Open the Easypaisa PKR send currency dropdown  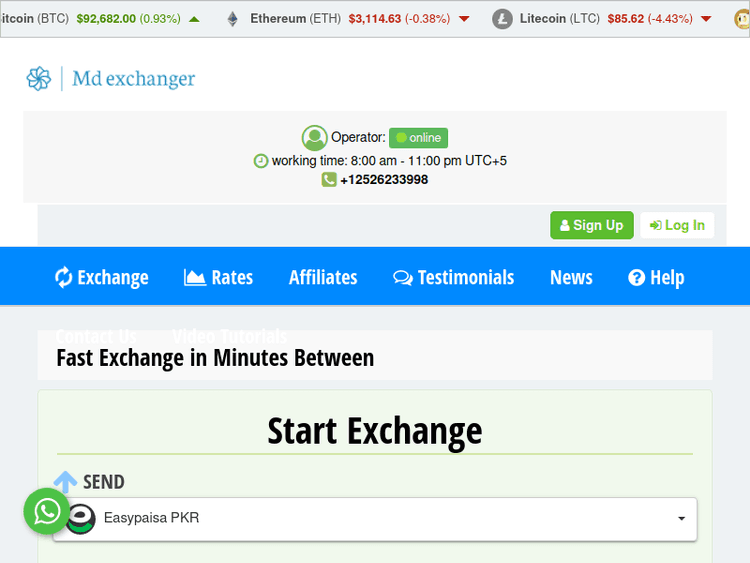pyautogui.click(x=375, y=519)
